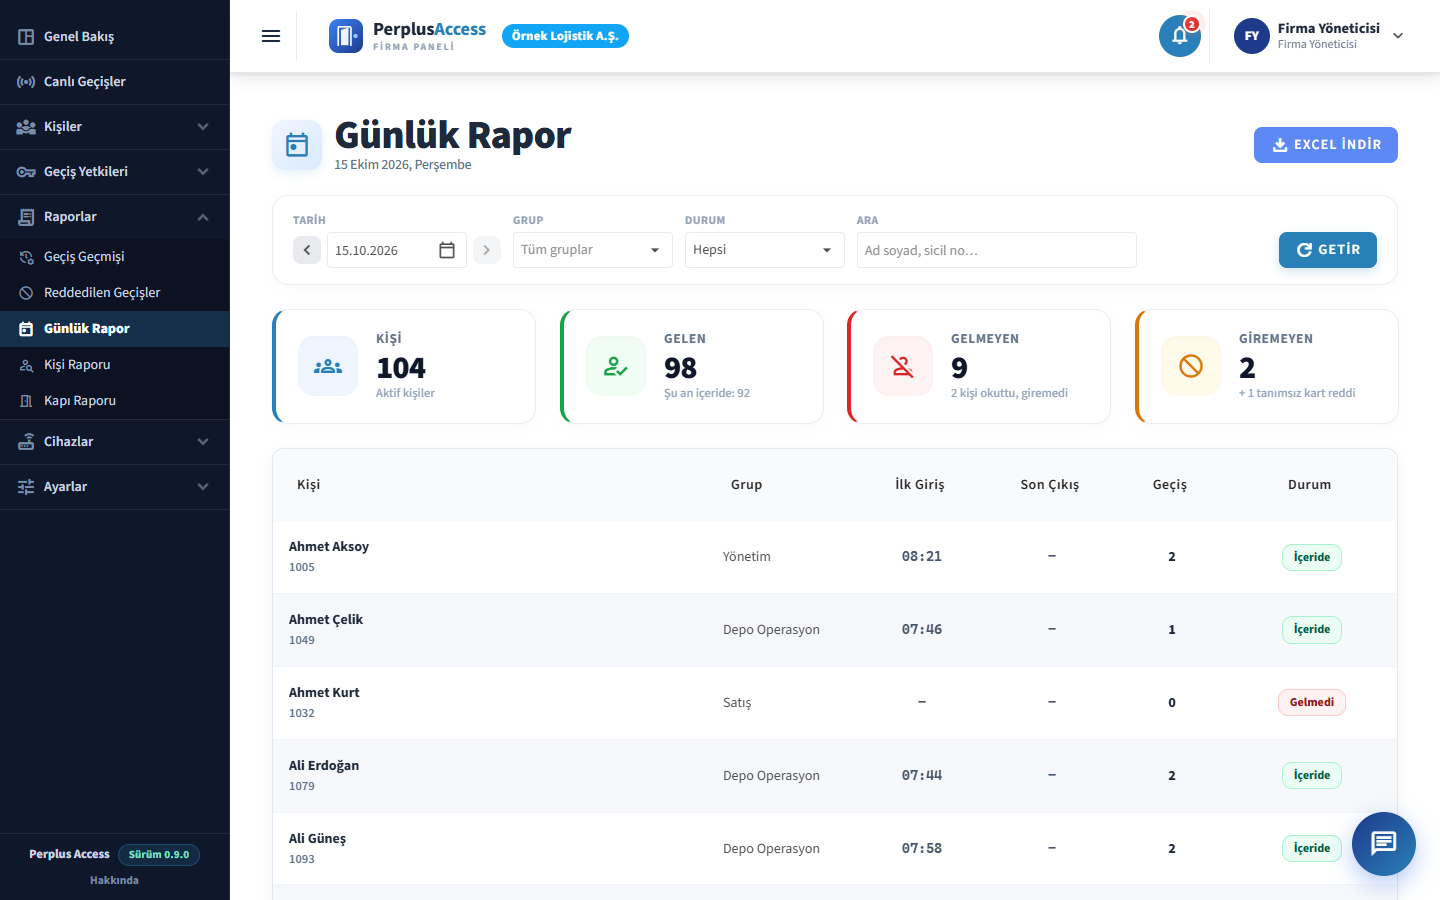This screenshot has height=900, width=1440.
Task: Click the Gelmeyen absent person icon
Action: [903, 366]
